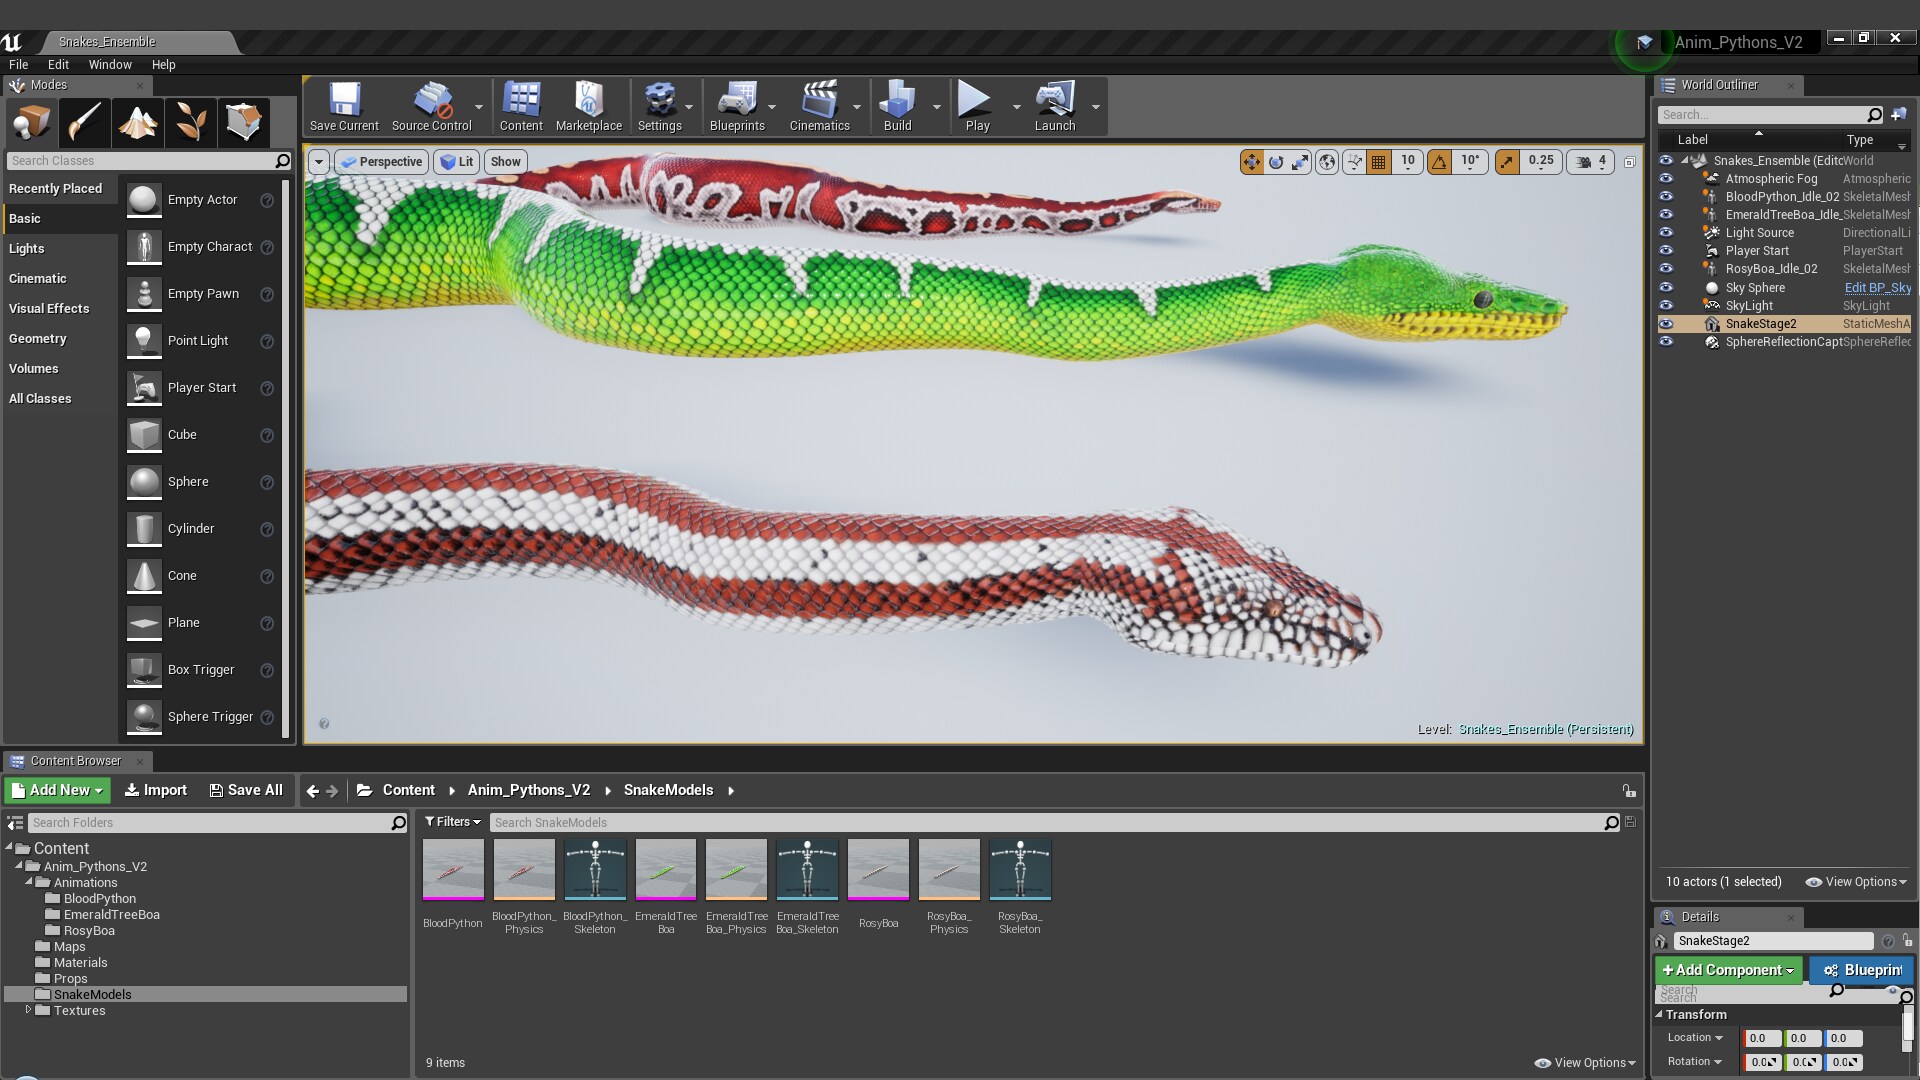This screenshot has height=1080, width=1920.
Task: Toggle grid snapping icon in viewport
Action: pos(1379,162)
